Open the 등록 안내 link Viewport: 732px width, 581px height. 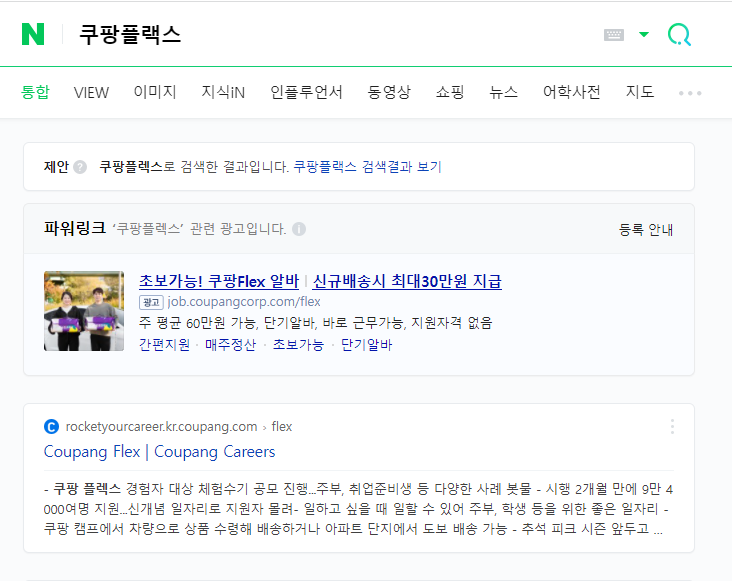click(x=646, y=230)
